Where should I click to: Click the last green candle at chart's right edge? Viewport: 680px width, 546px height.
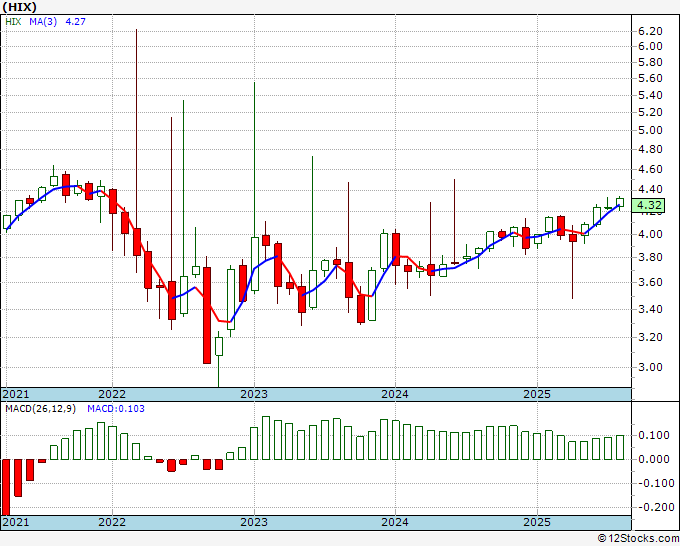pos(620,202)
